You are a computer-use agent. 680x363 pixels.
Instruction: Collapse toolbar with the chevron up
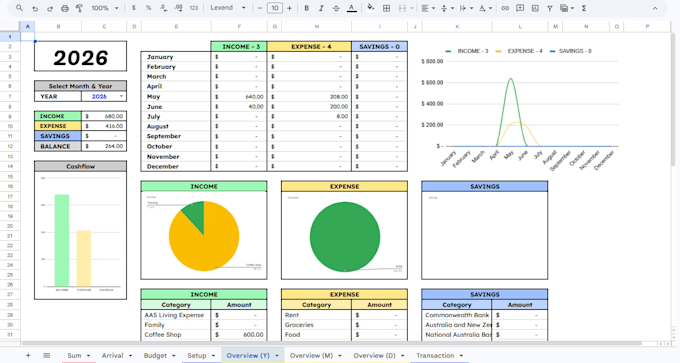(655, 8)
